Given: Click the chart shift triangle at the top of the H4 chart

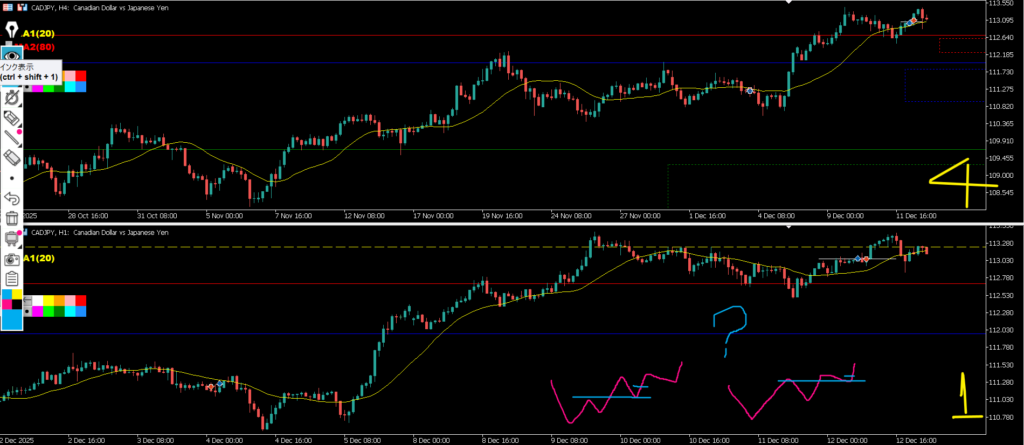Looking at the screenshot, I should [790, 3].
